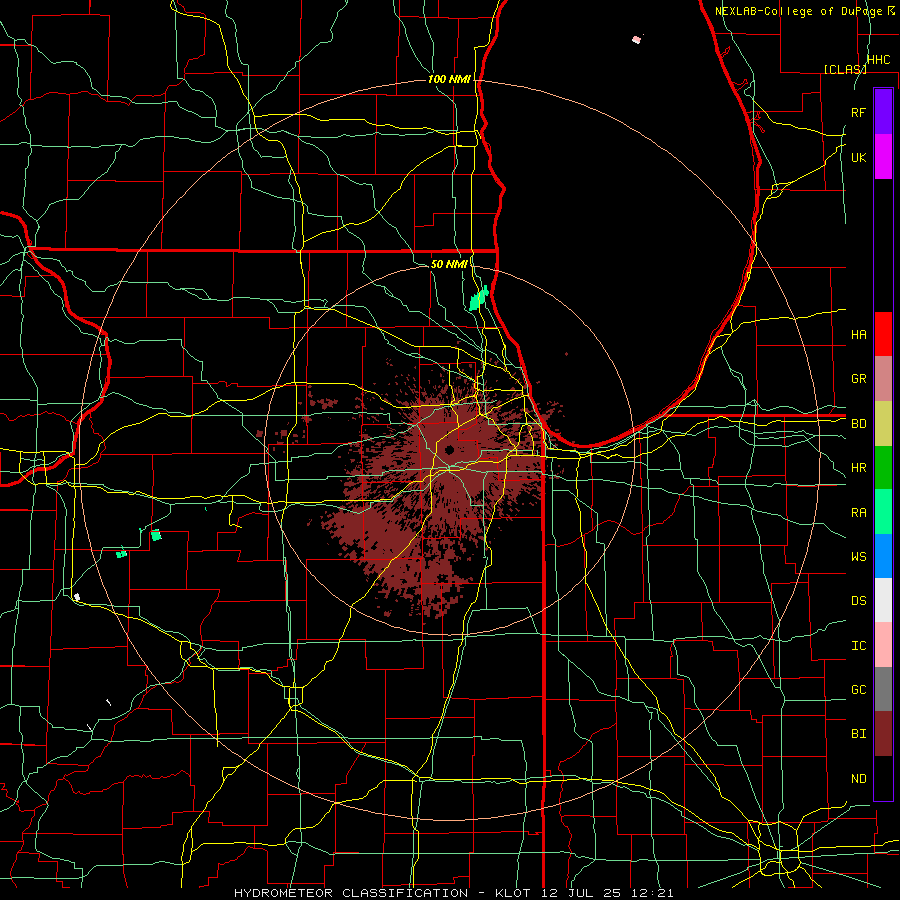Click the 100 NMI range ring label

(x=449, y=79)
